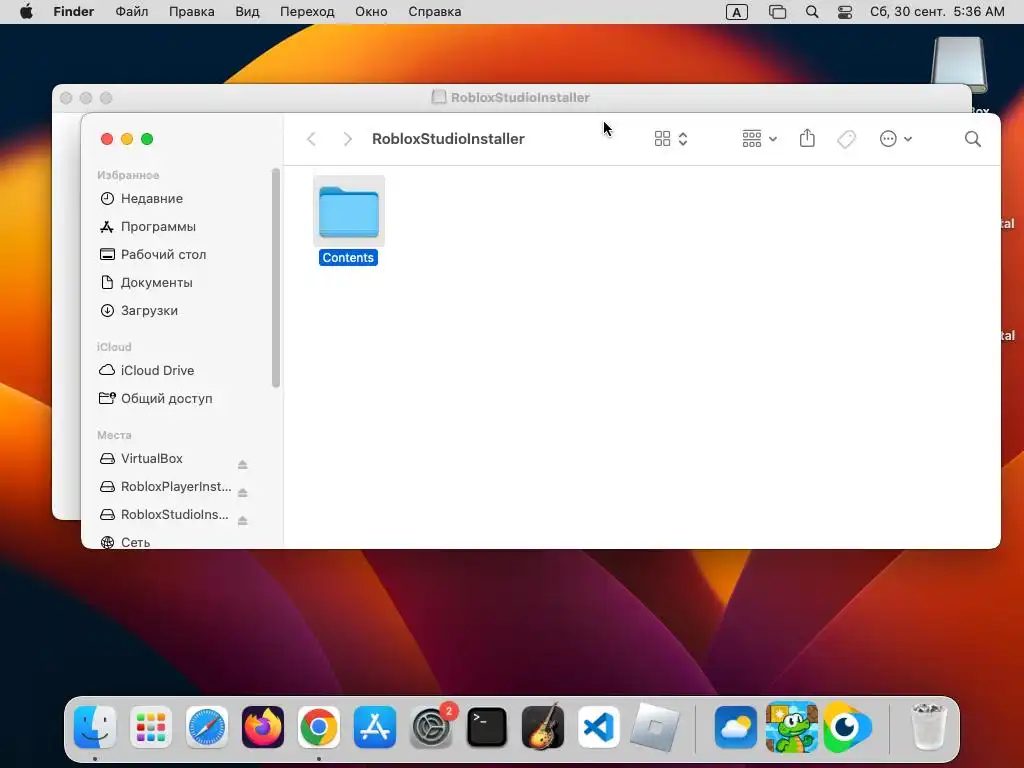Open Weather app from the Dock
Screen dimensions: 1024x768
coord(736,727)
